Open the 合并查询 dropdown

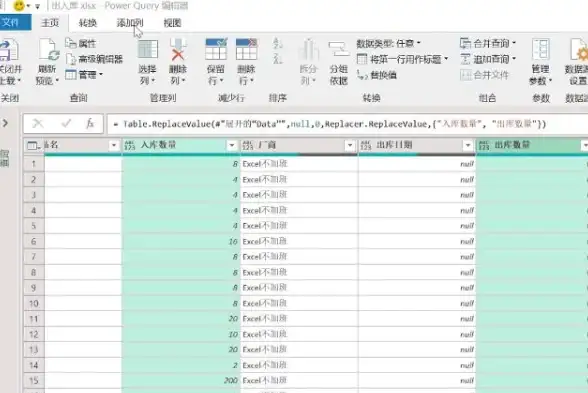(x=488, y=44)
